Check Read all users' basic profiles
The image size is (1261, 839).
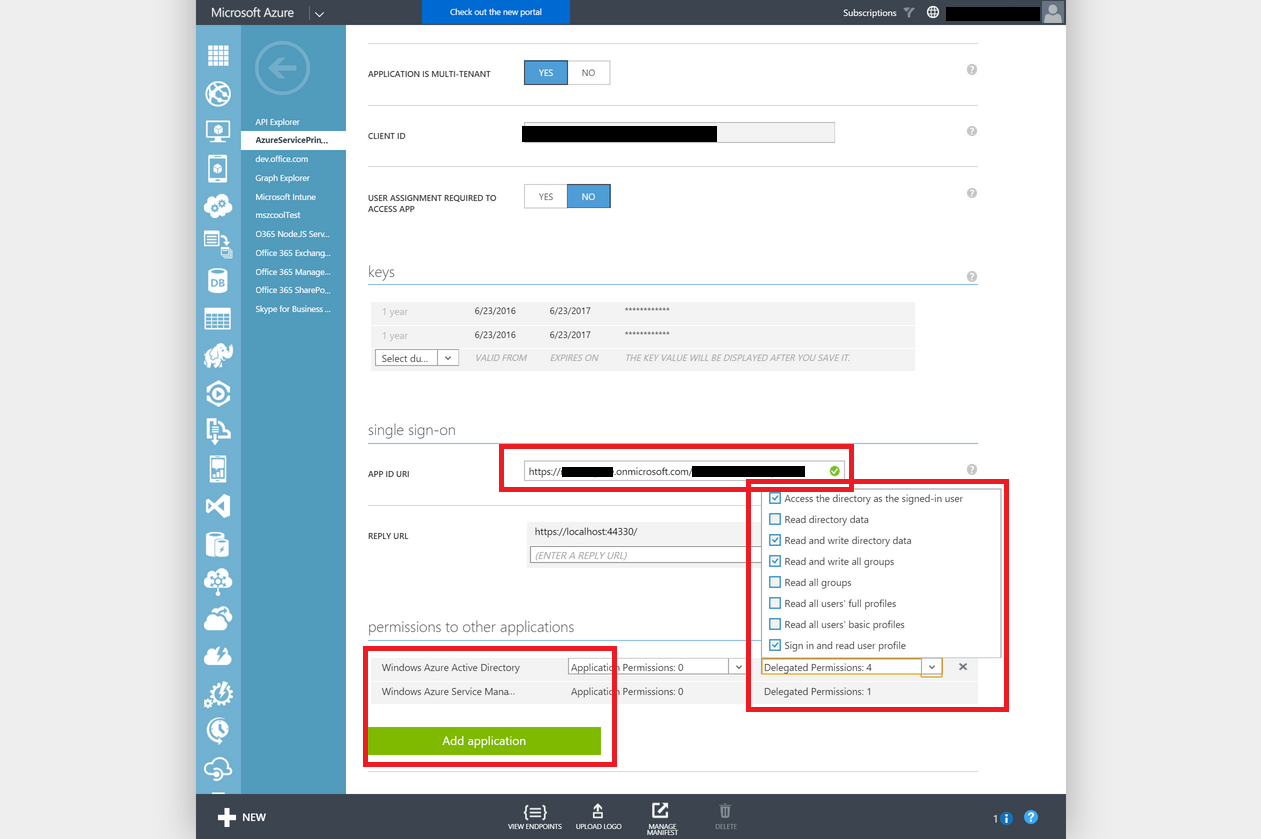[x=775, y=624]
